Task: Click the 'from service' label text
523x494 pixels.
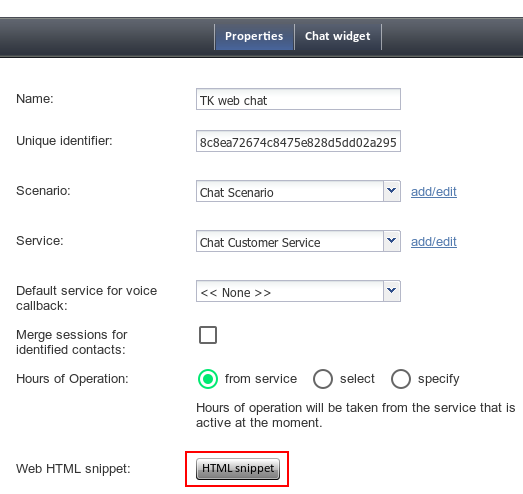Action: [x=261, y=379]
